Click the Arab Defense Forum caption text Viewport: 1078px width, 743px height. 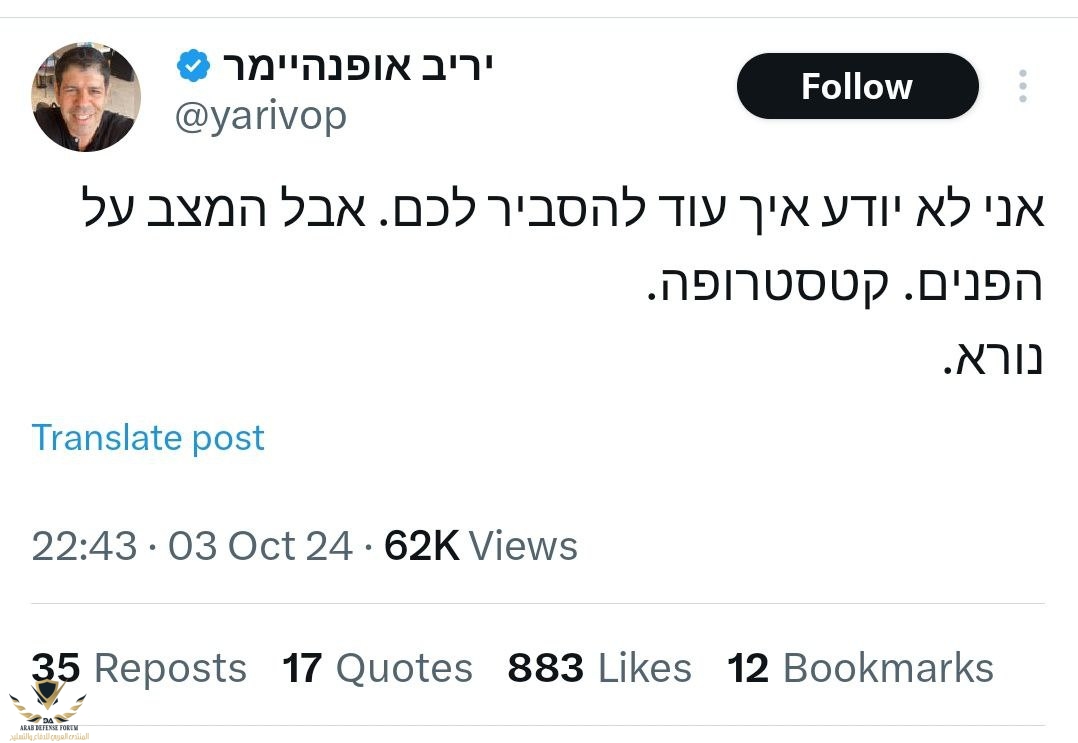(x=48, y=732)
